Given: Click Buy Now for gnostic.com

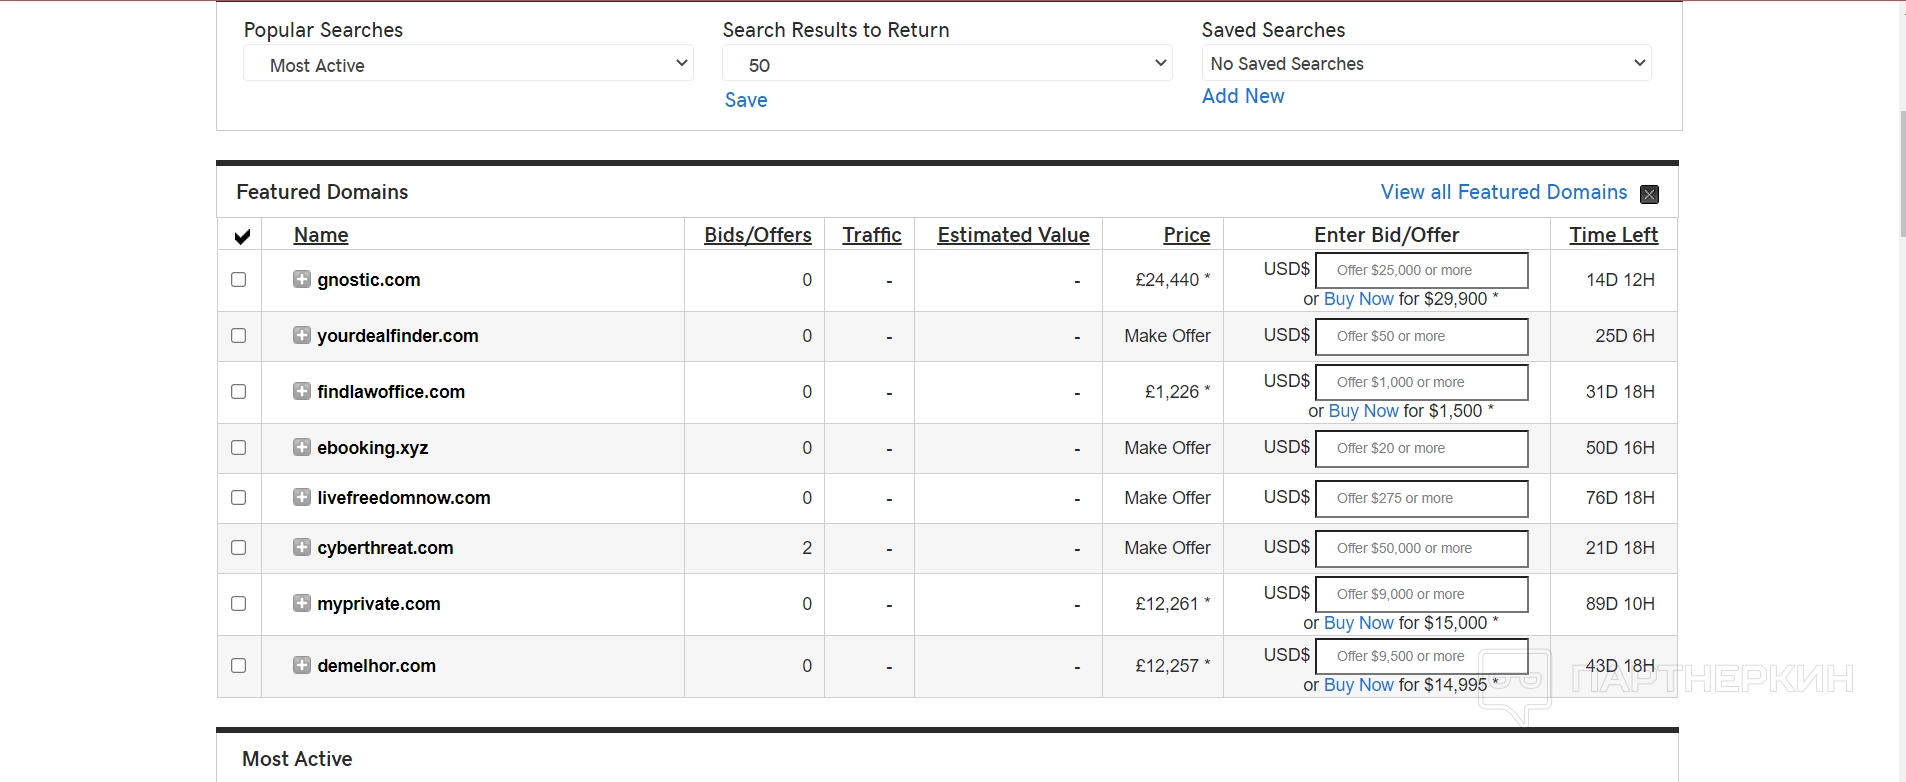Looking at the screenshot, I should coord(1358,299).
